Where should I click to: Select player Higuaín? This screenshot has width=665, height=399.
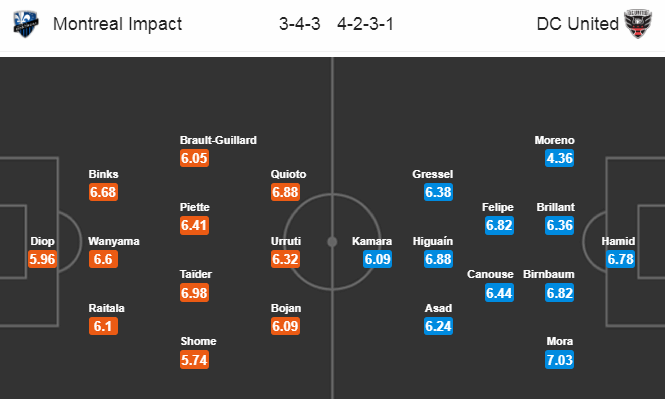[433, 241]
